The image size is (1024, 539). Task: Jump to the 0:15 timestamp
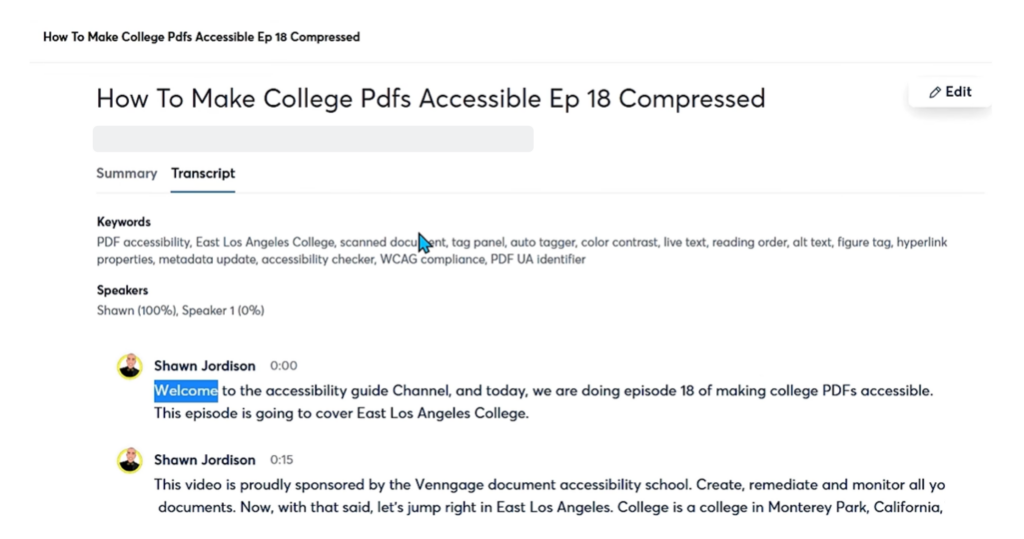(x=283, y=460)
